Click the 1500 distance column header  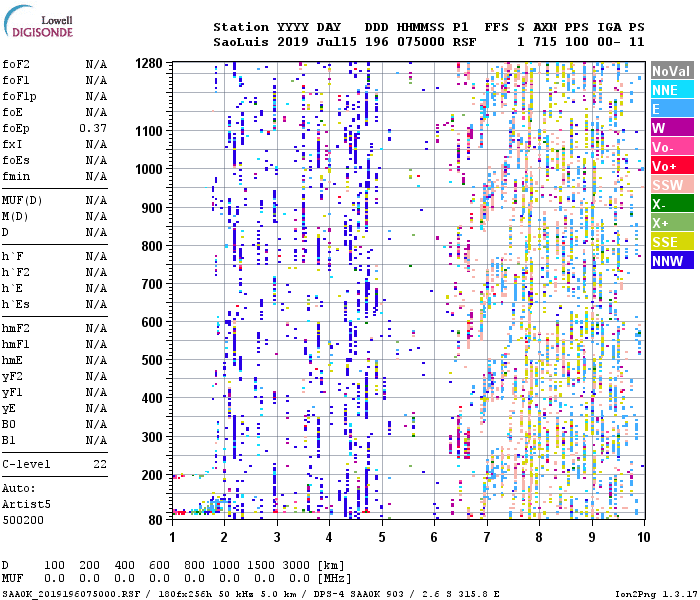point(261,565)
